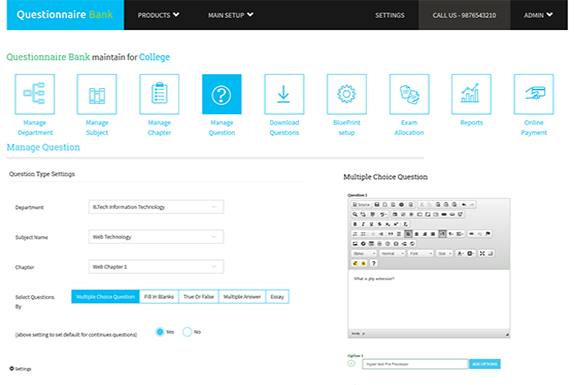Image resolution: width=574 pixels, height=385 pixels.
Task: Click the Background Color icon
Action: tap(471, 253)
